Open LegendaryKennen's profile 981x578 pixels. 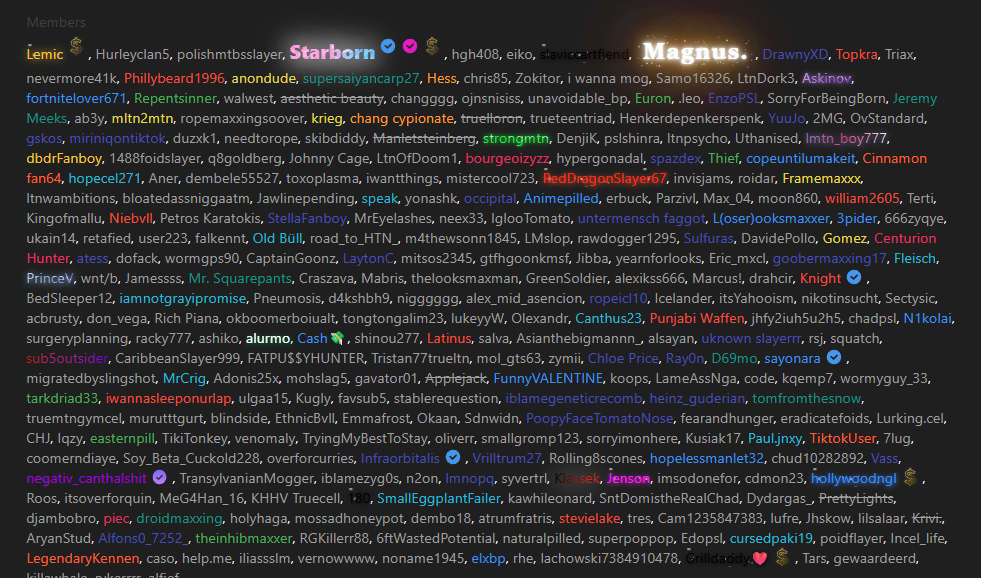click(x=83, y=559)
